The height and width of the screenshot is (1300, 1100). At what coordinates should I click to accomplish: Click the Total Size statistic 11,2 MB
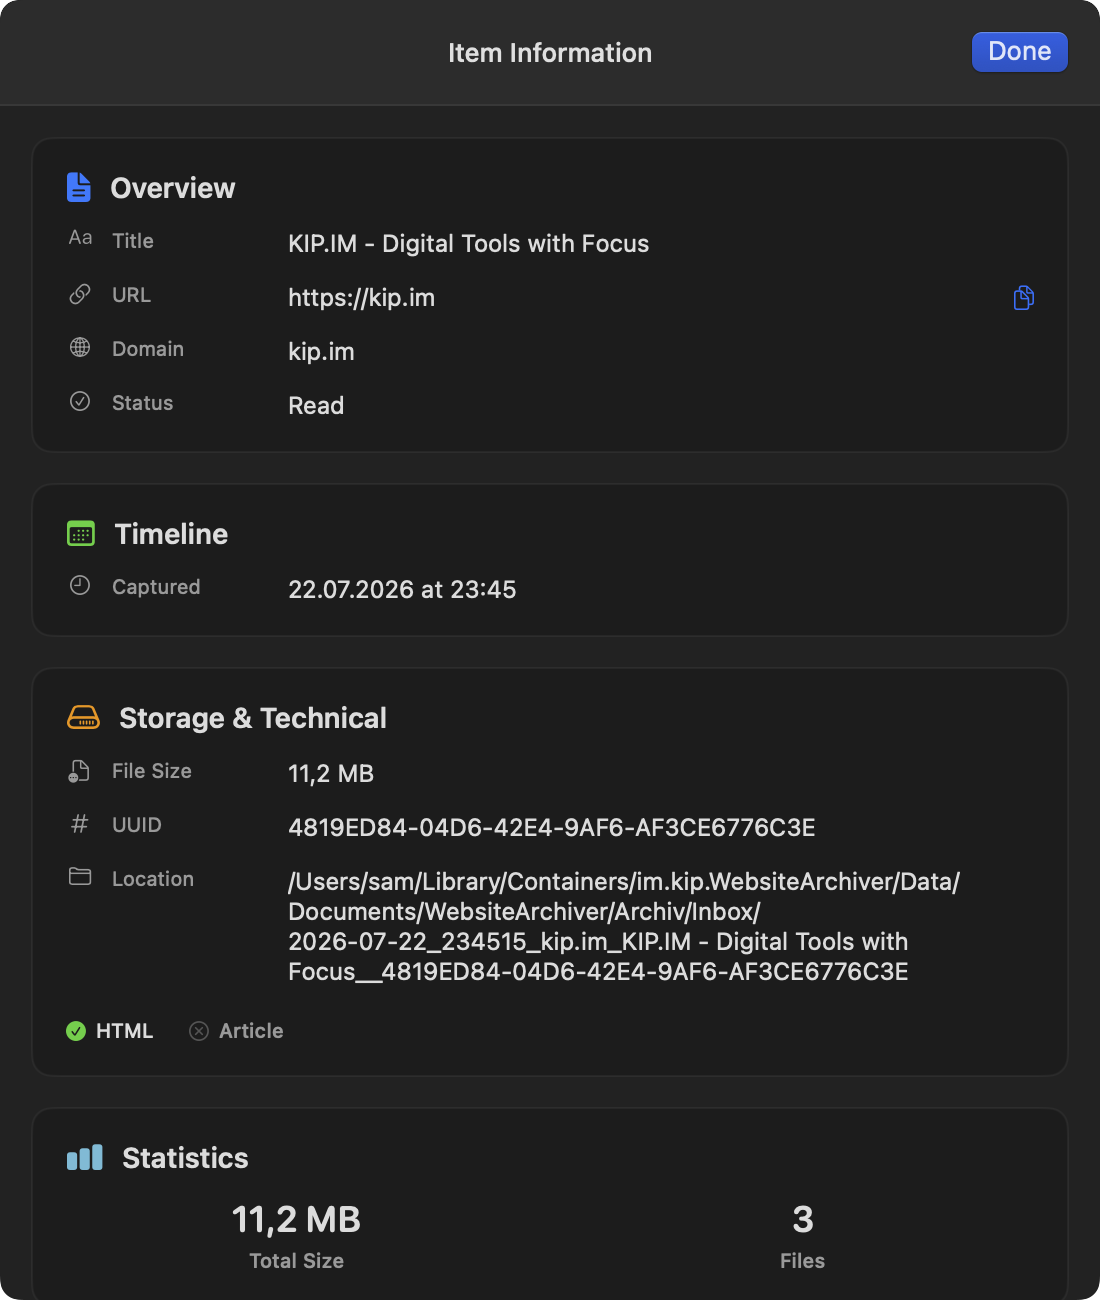tap(296, 1220)
